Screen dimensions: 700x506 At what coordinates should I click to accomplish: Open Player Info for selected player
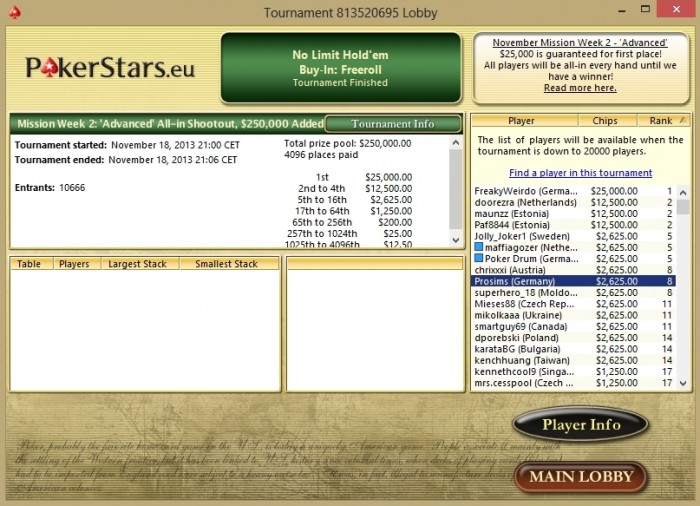point(581,424)
